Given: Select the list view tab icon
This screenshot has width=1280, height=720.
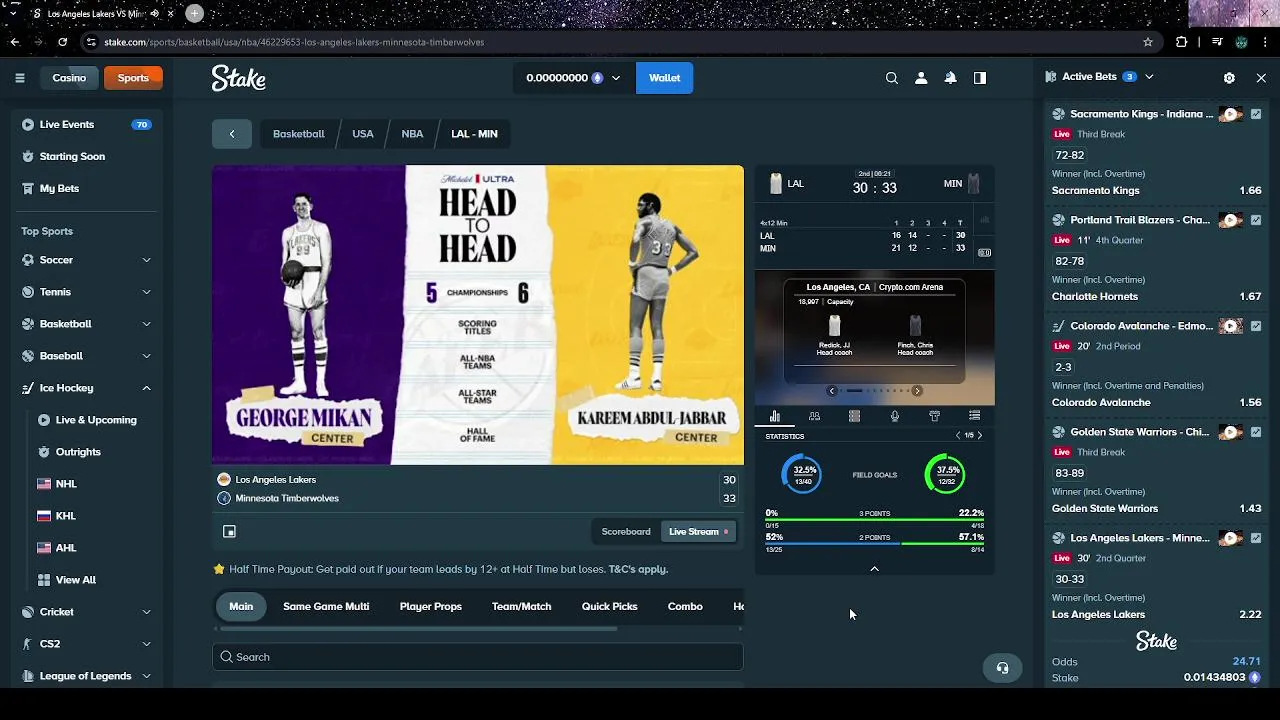Looking at the screenshot, I should coord(974,416).
